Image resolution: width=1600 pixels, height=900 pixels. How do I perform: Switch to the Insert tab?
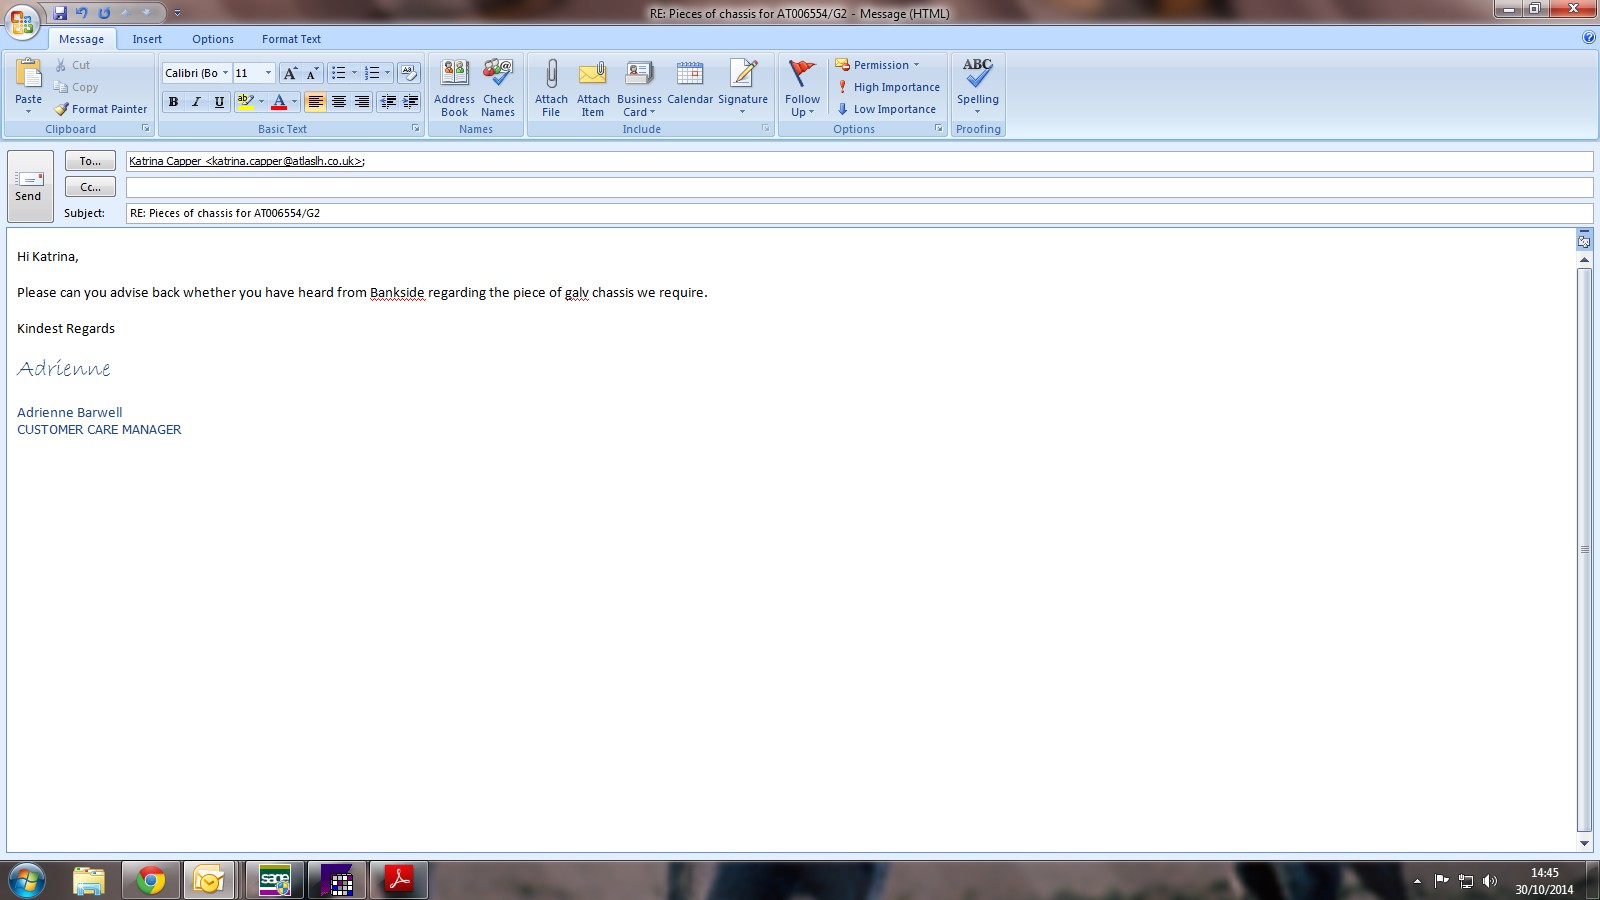point(147,39)
